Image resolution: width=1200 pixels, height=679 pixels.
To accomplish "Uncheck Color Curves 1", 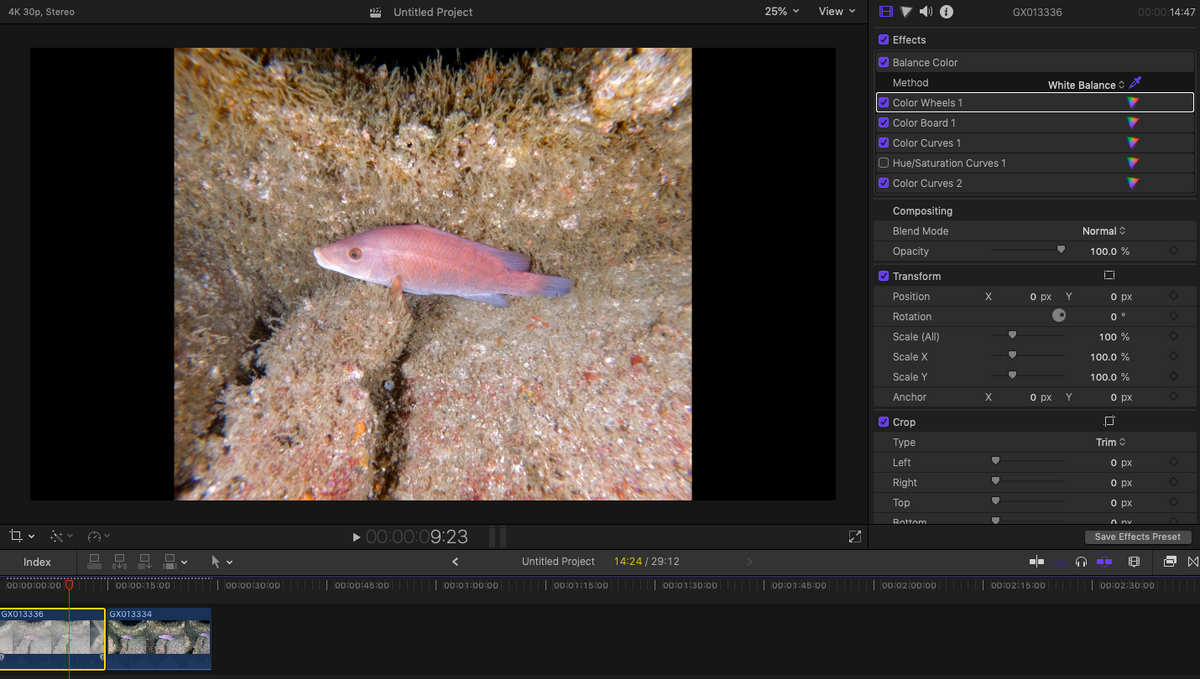I will (x=883, y=142).
